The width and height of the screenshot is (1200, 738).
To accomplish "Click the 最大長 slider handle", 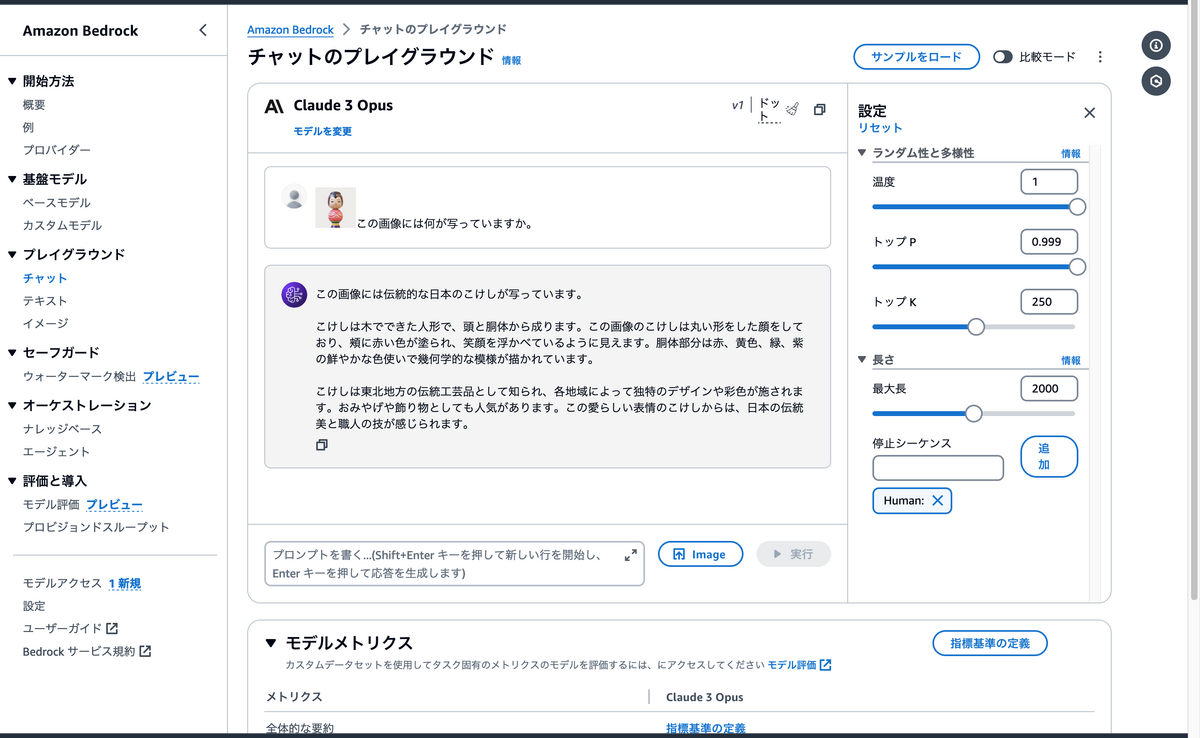I will 973,414.
